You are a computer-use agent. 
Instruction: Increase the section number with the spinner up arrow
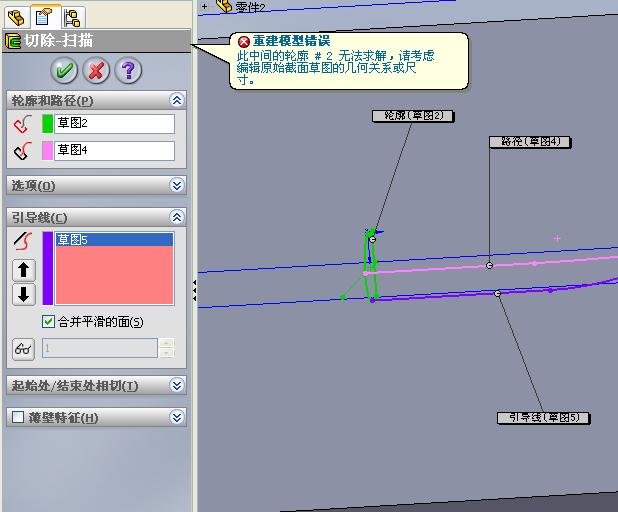(166, 343)
